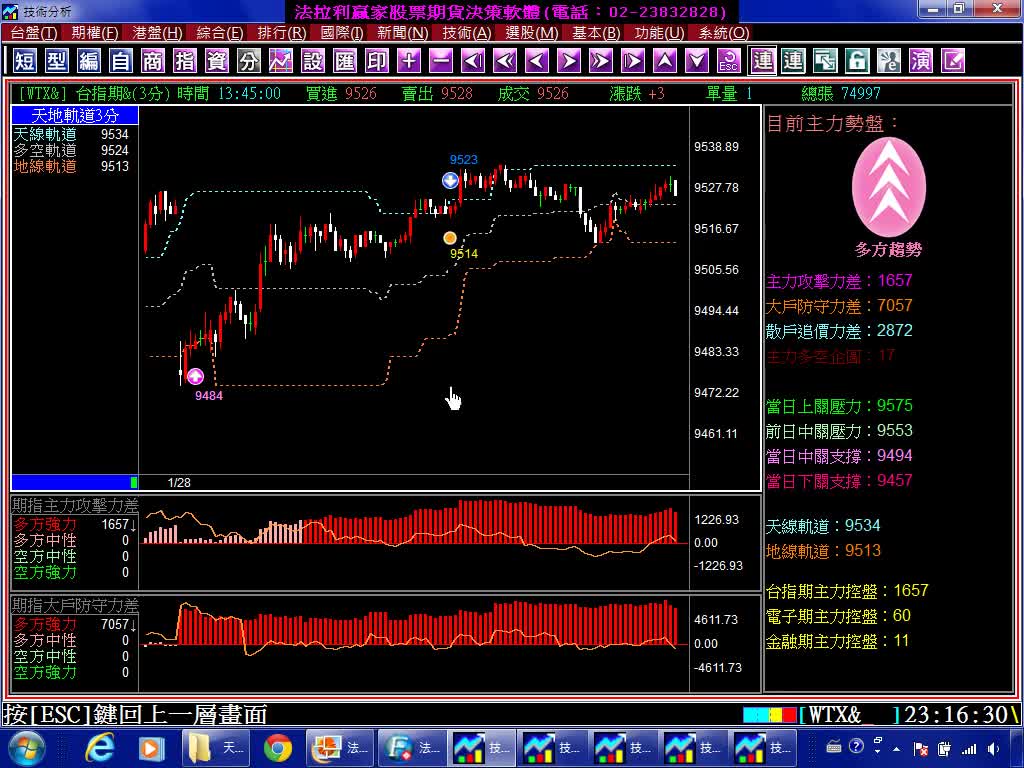Viewport: 1024px width, 768px height.
Task: Click the 分 toolbar icon
Action: pyautogui.click(x=249, y=61)
